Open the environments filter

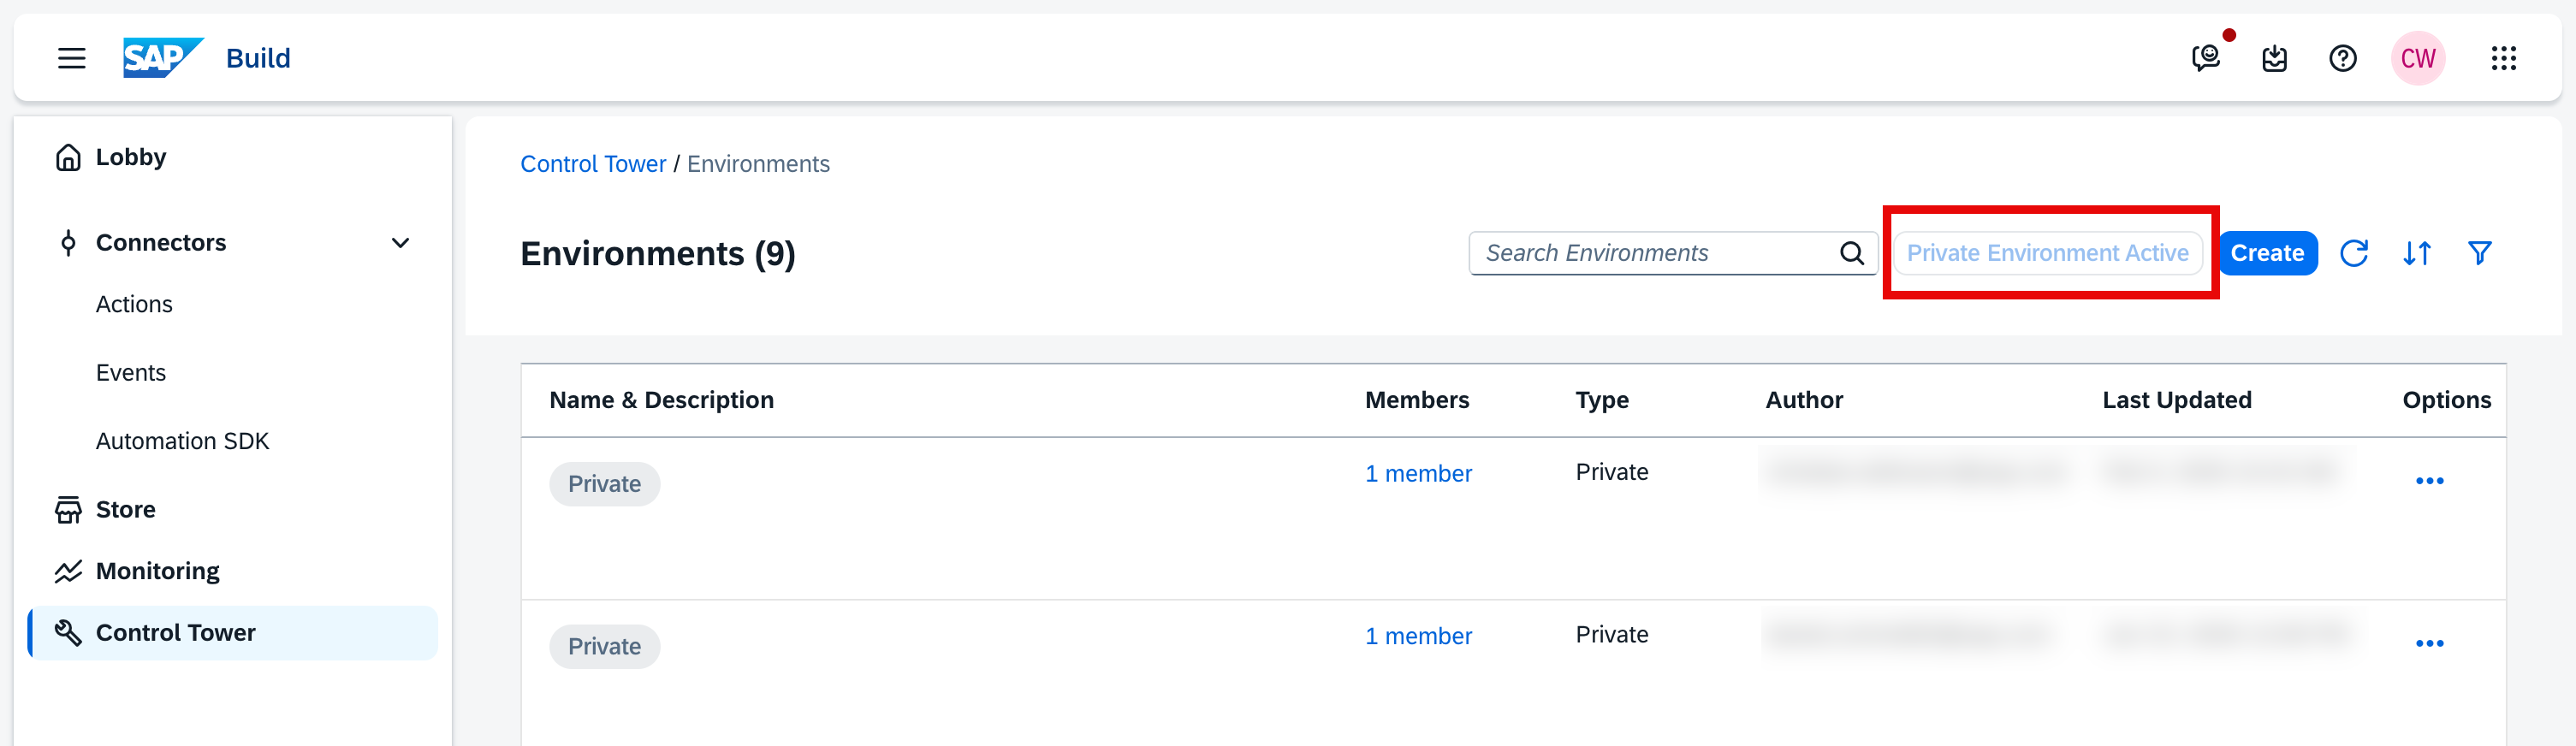2479,253
